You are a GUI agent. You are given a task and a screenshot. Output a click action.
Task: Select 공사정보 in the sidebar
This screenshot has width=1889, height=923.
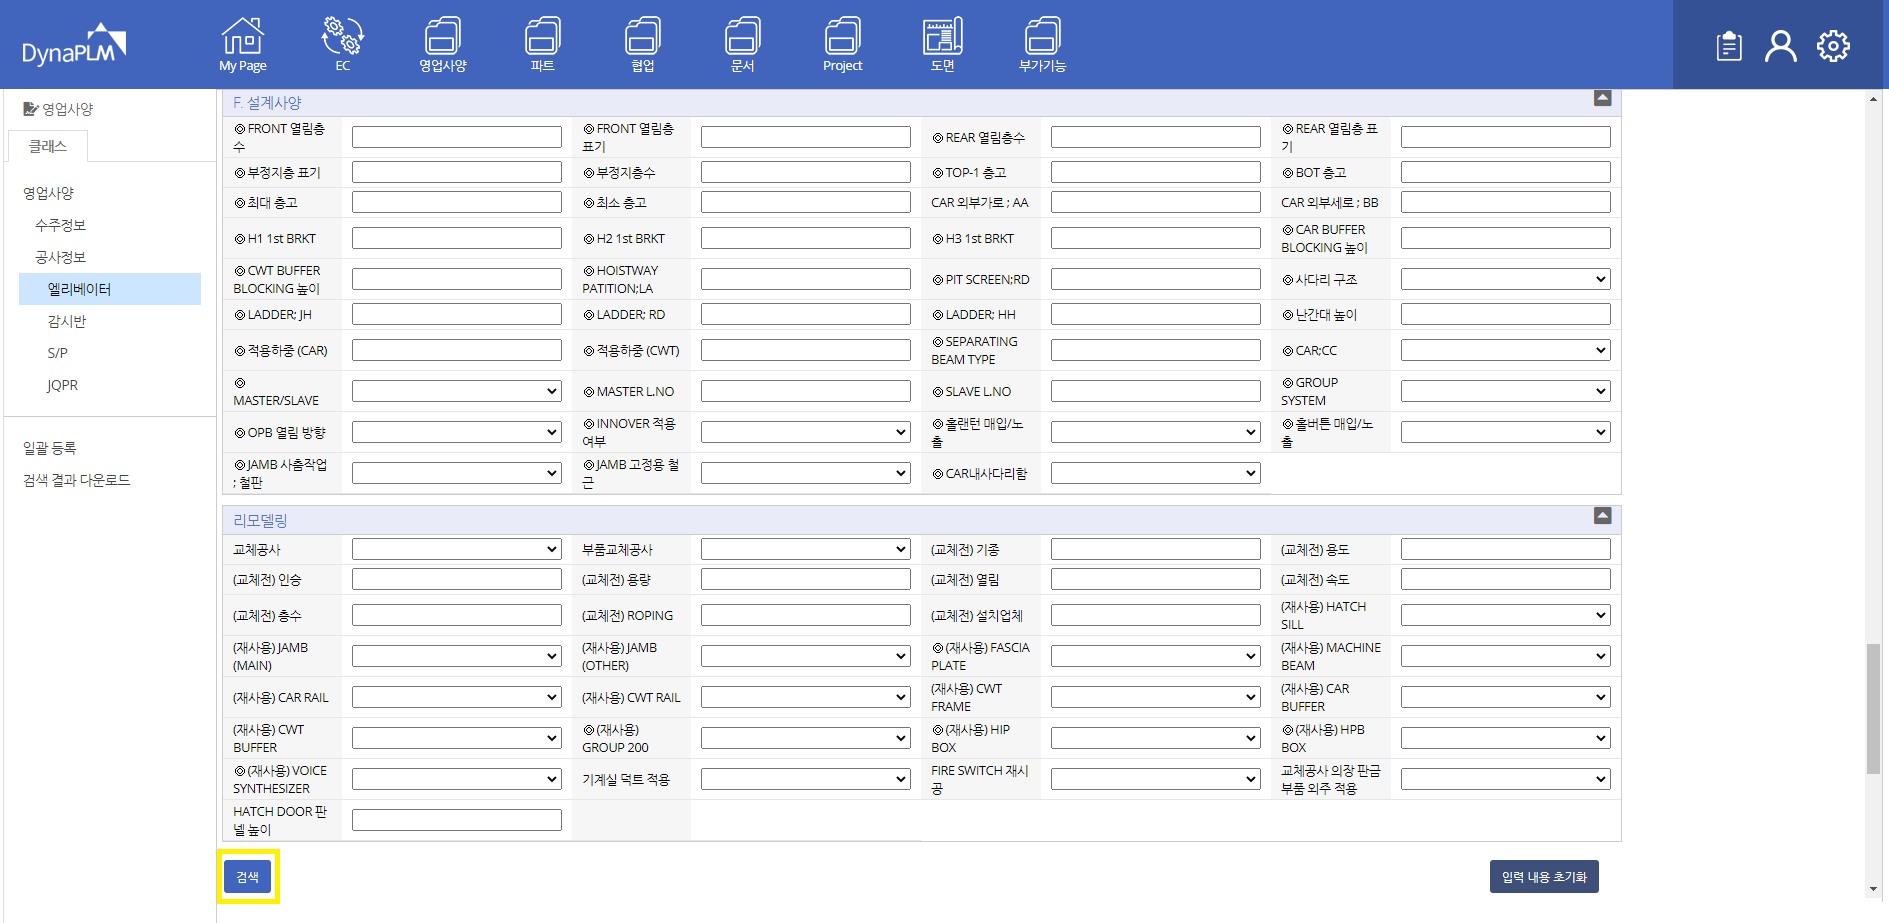click(x=61, y=257)
